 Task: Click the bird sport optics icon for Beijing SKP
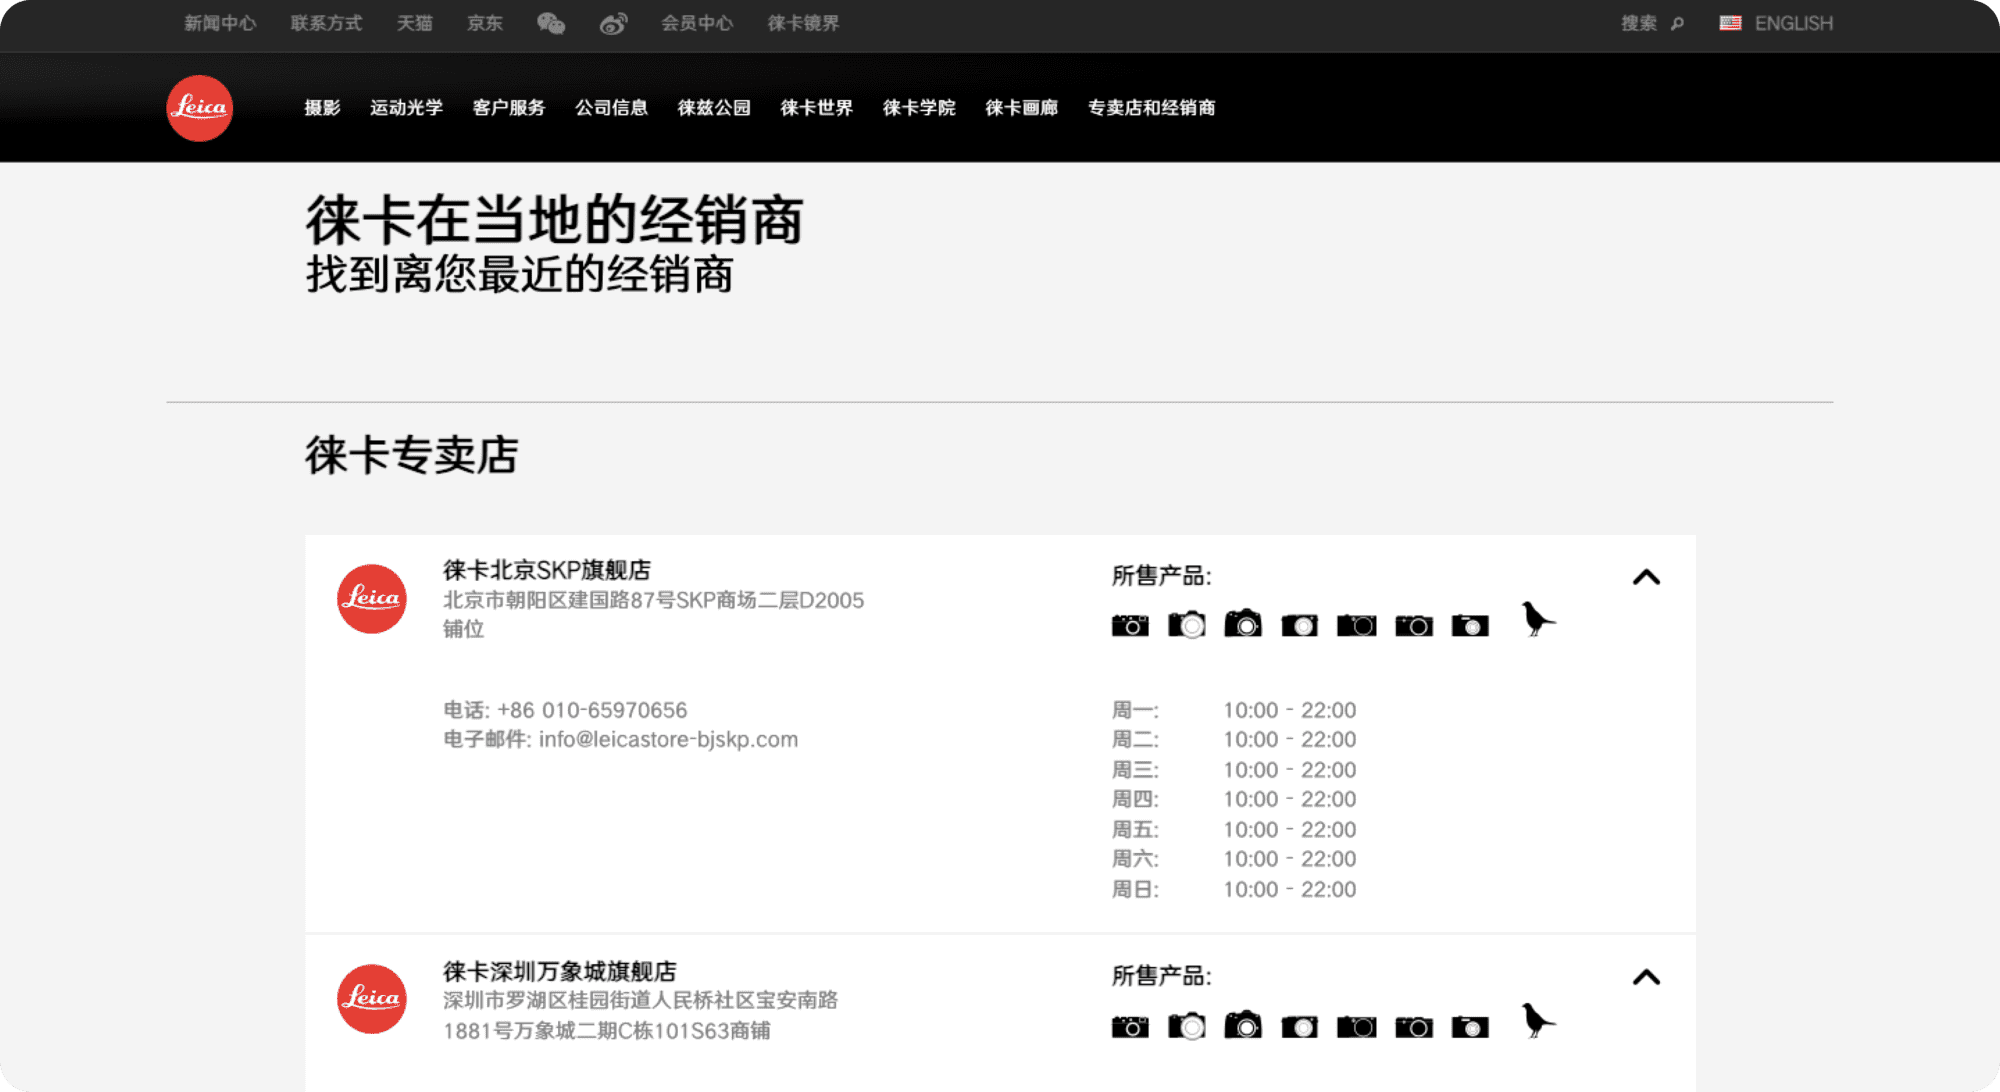tap(1537, 619)
